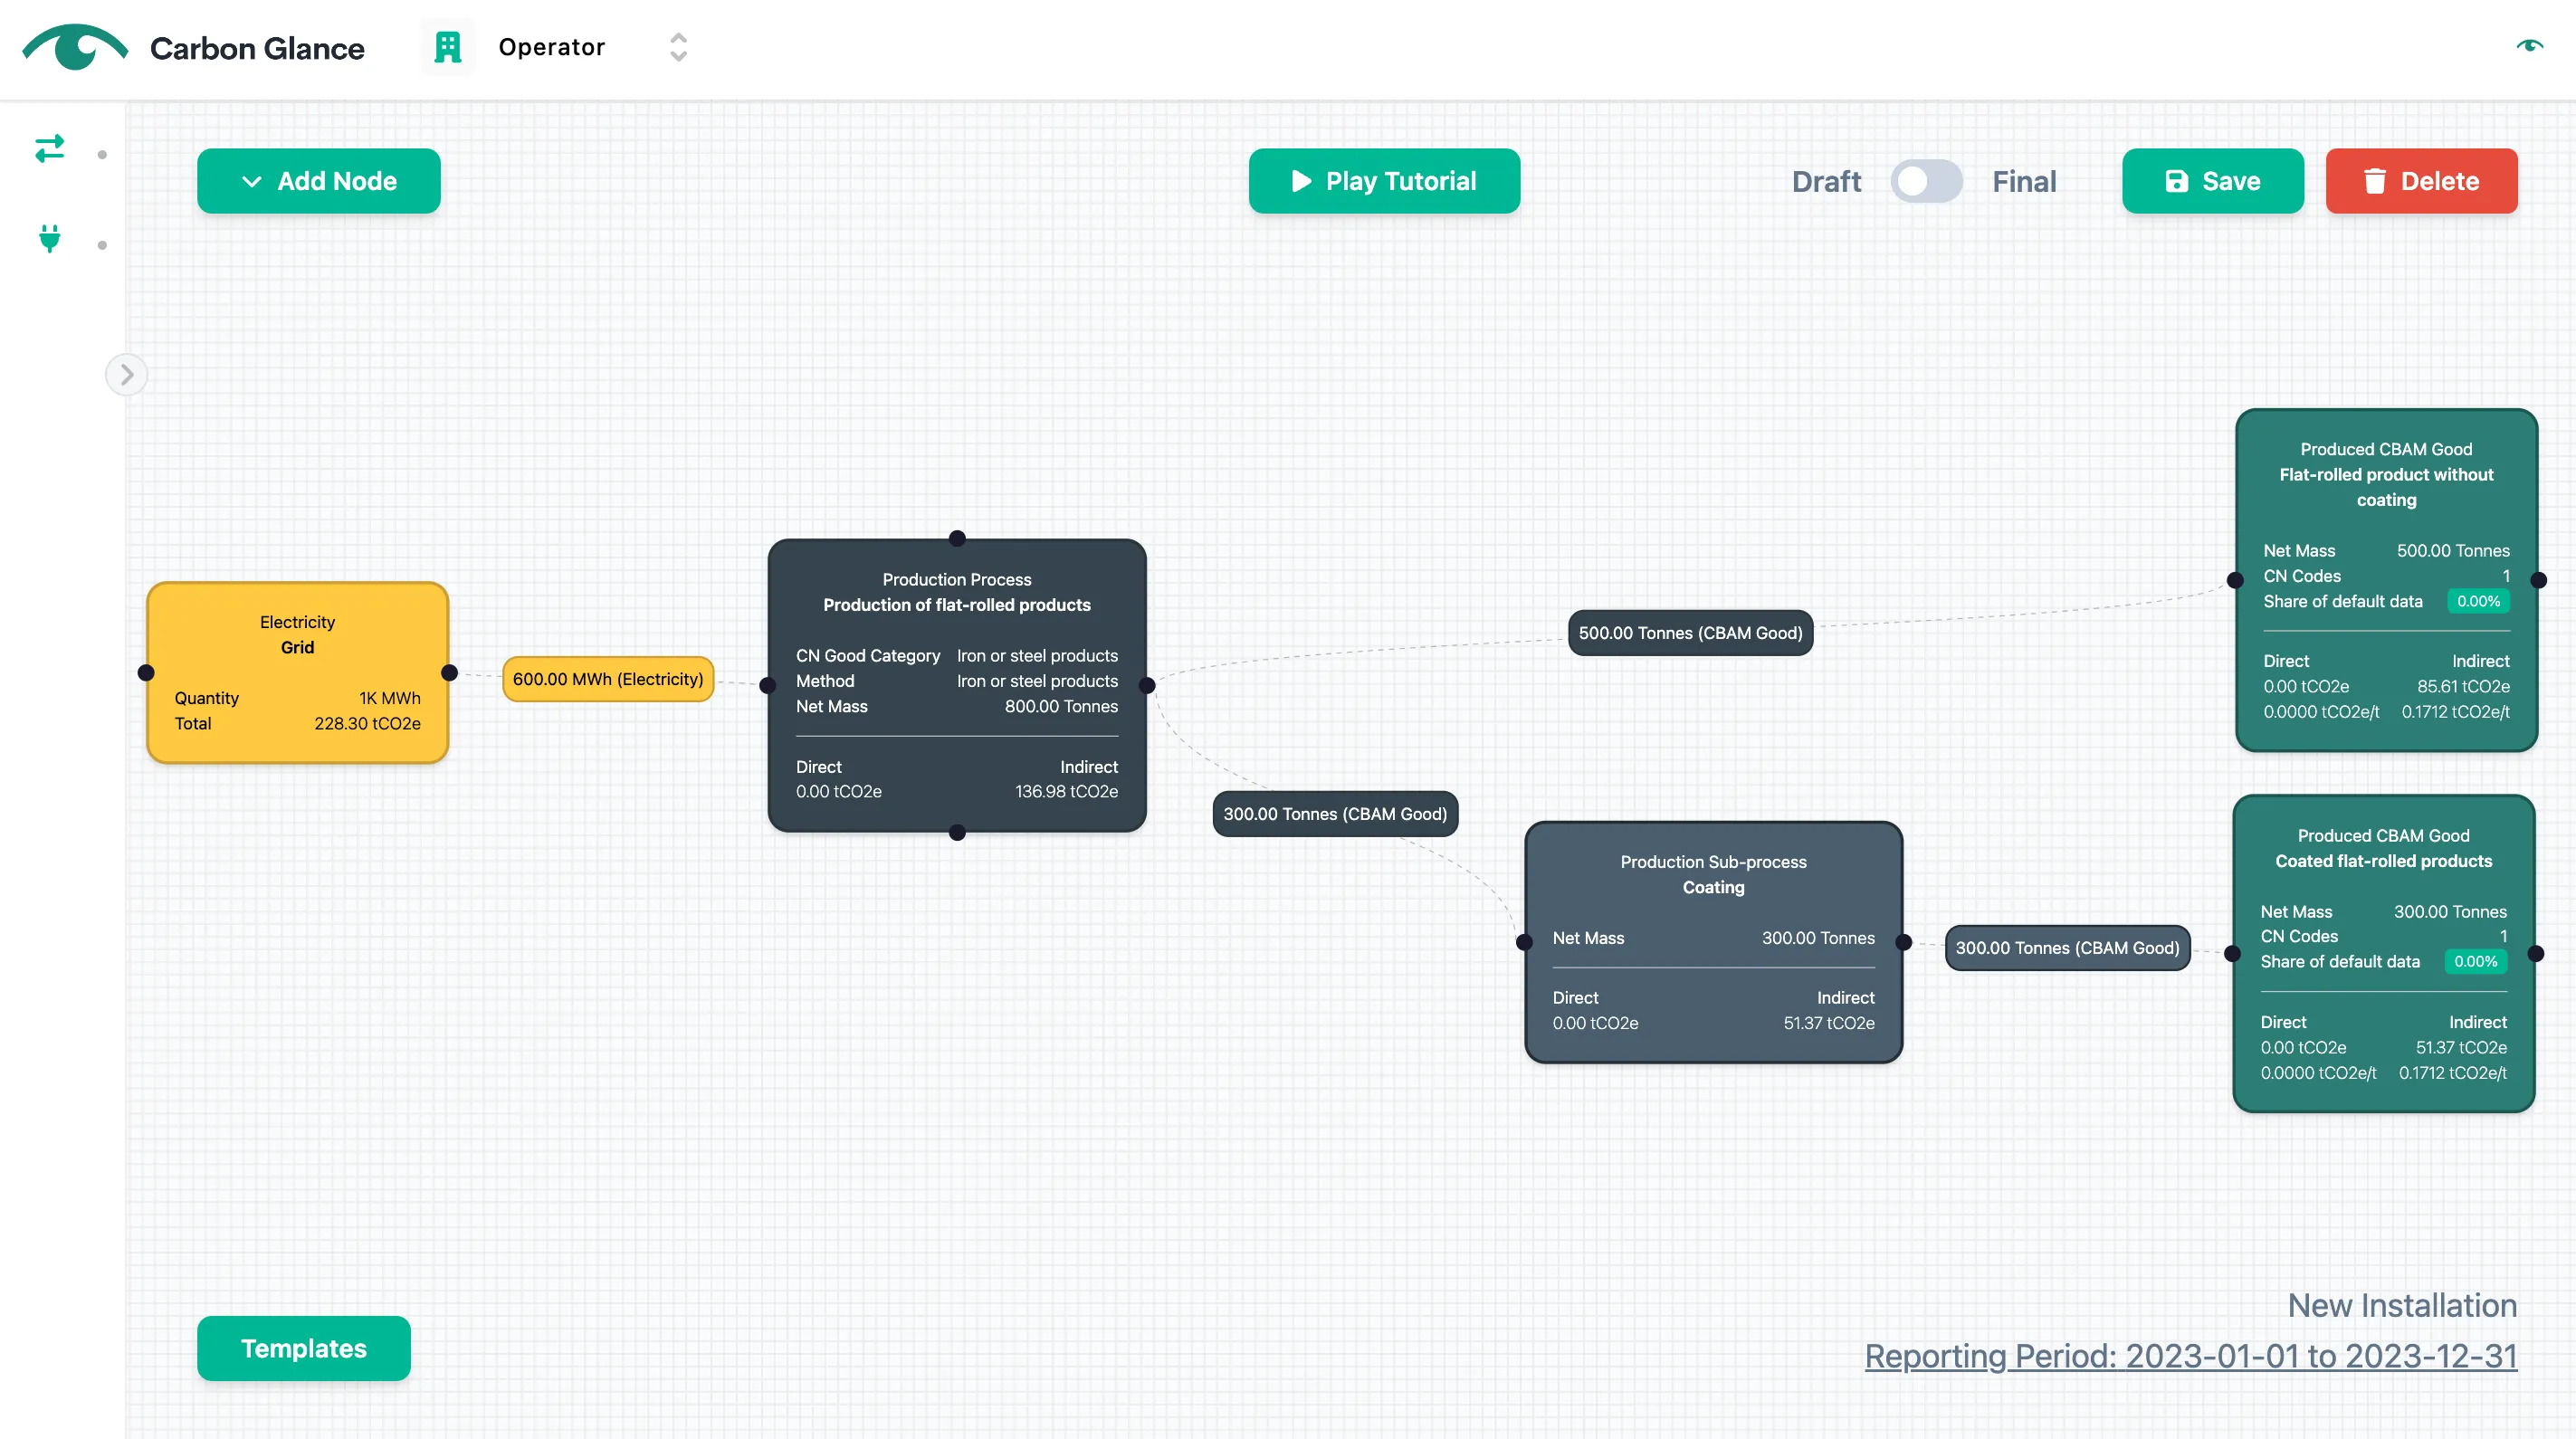
Task: Click the Carbon Glance eye logo
Action: tap(75, 47)
